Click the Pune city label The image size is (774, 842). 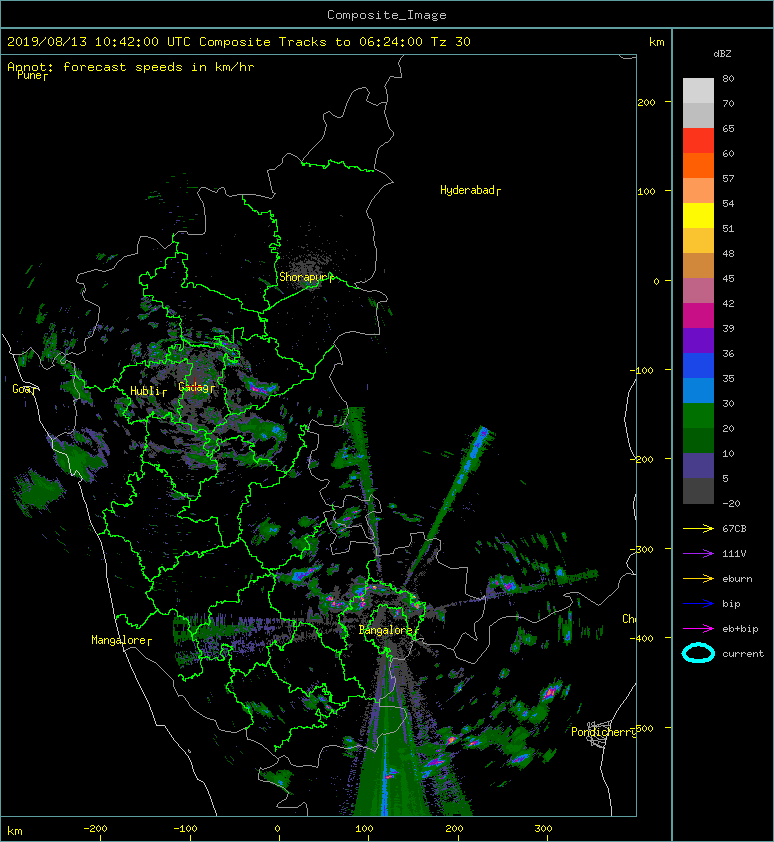tap(30, 76)
